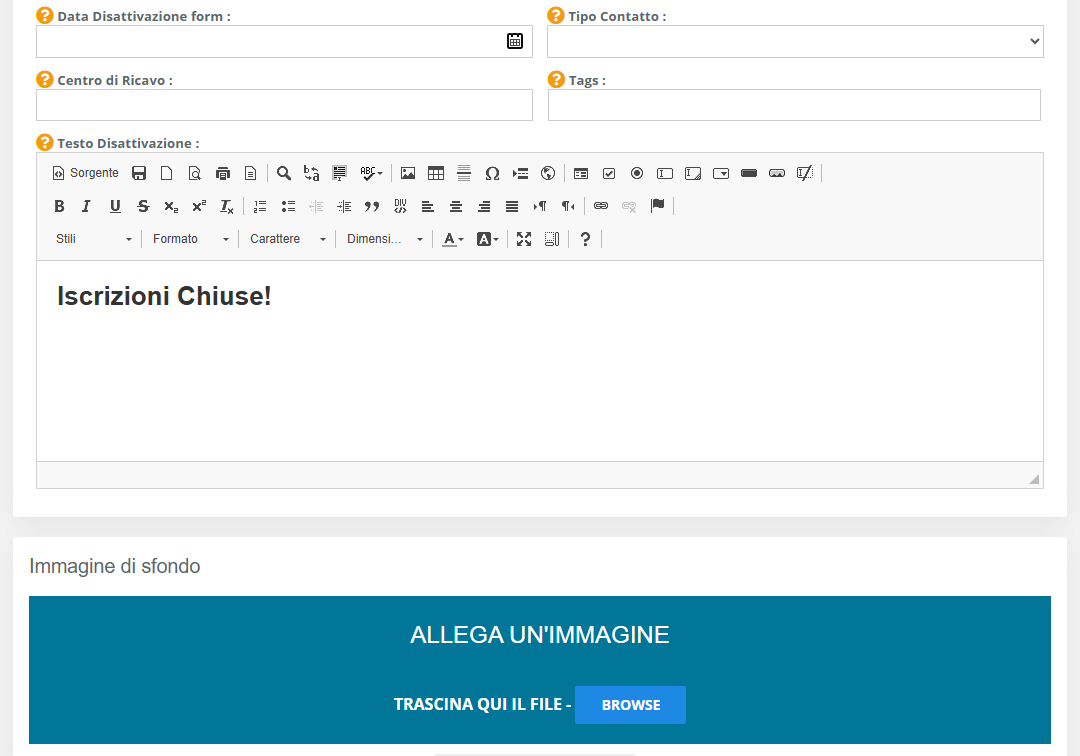Insert an anchor using the flag icon
The height and width of the screenshot is (756, 1080).
point(656,205)
